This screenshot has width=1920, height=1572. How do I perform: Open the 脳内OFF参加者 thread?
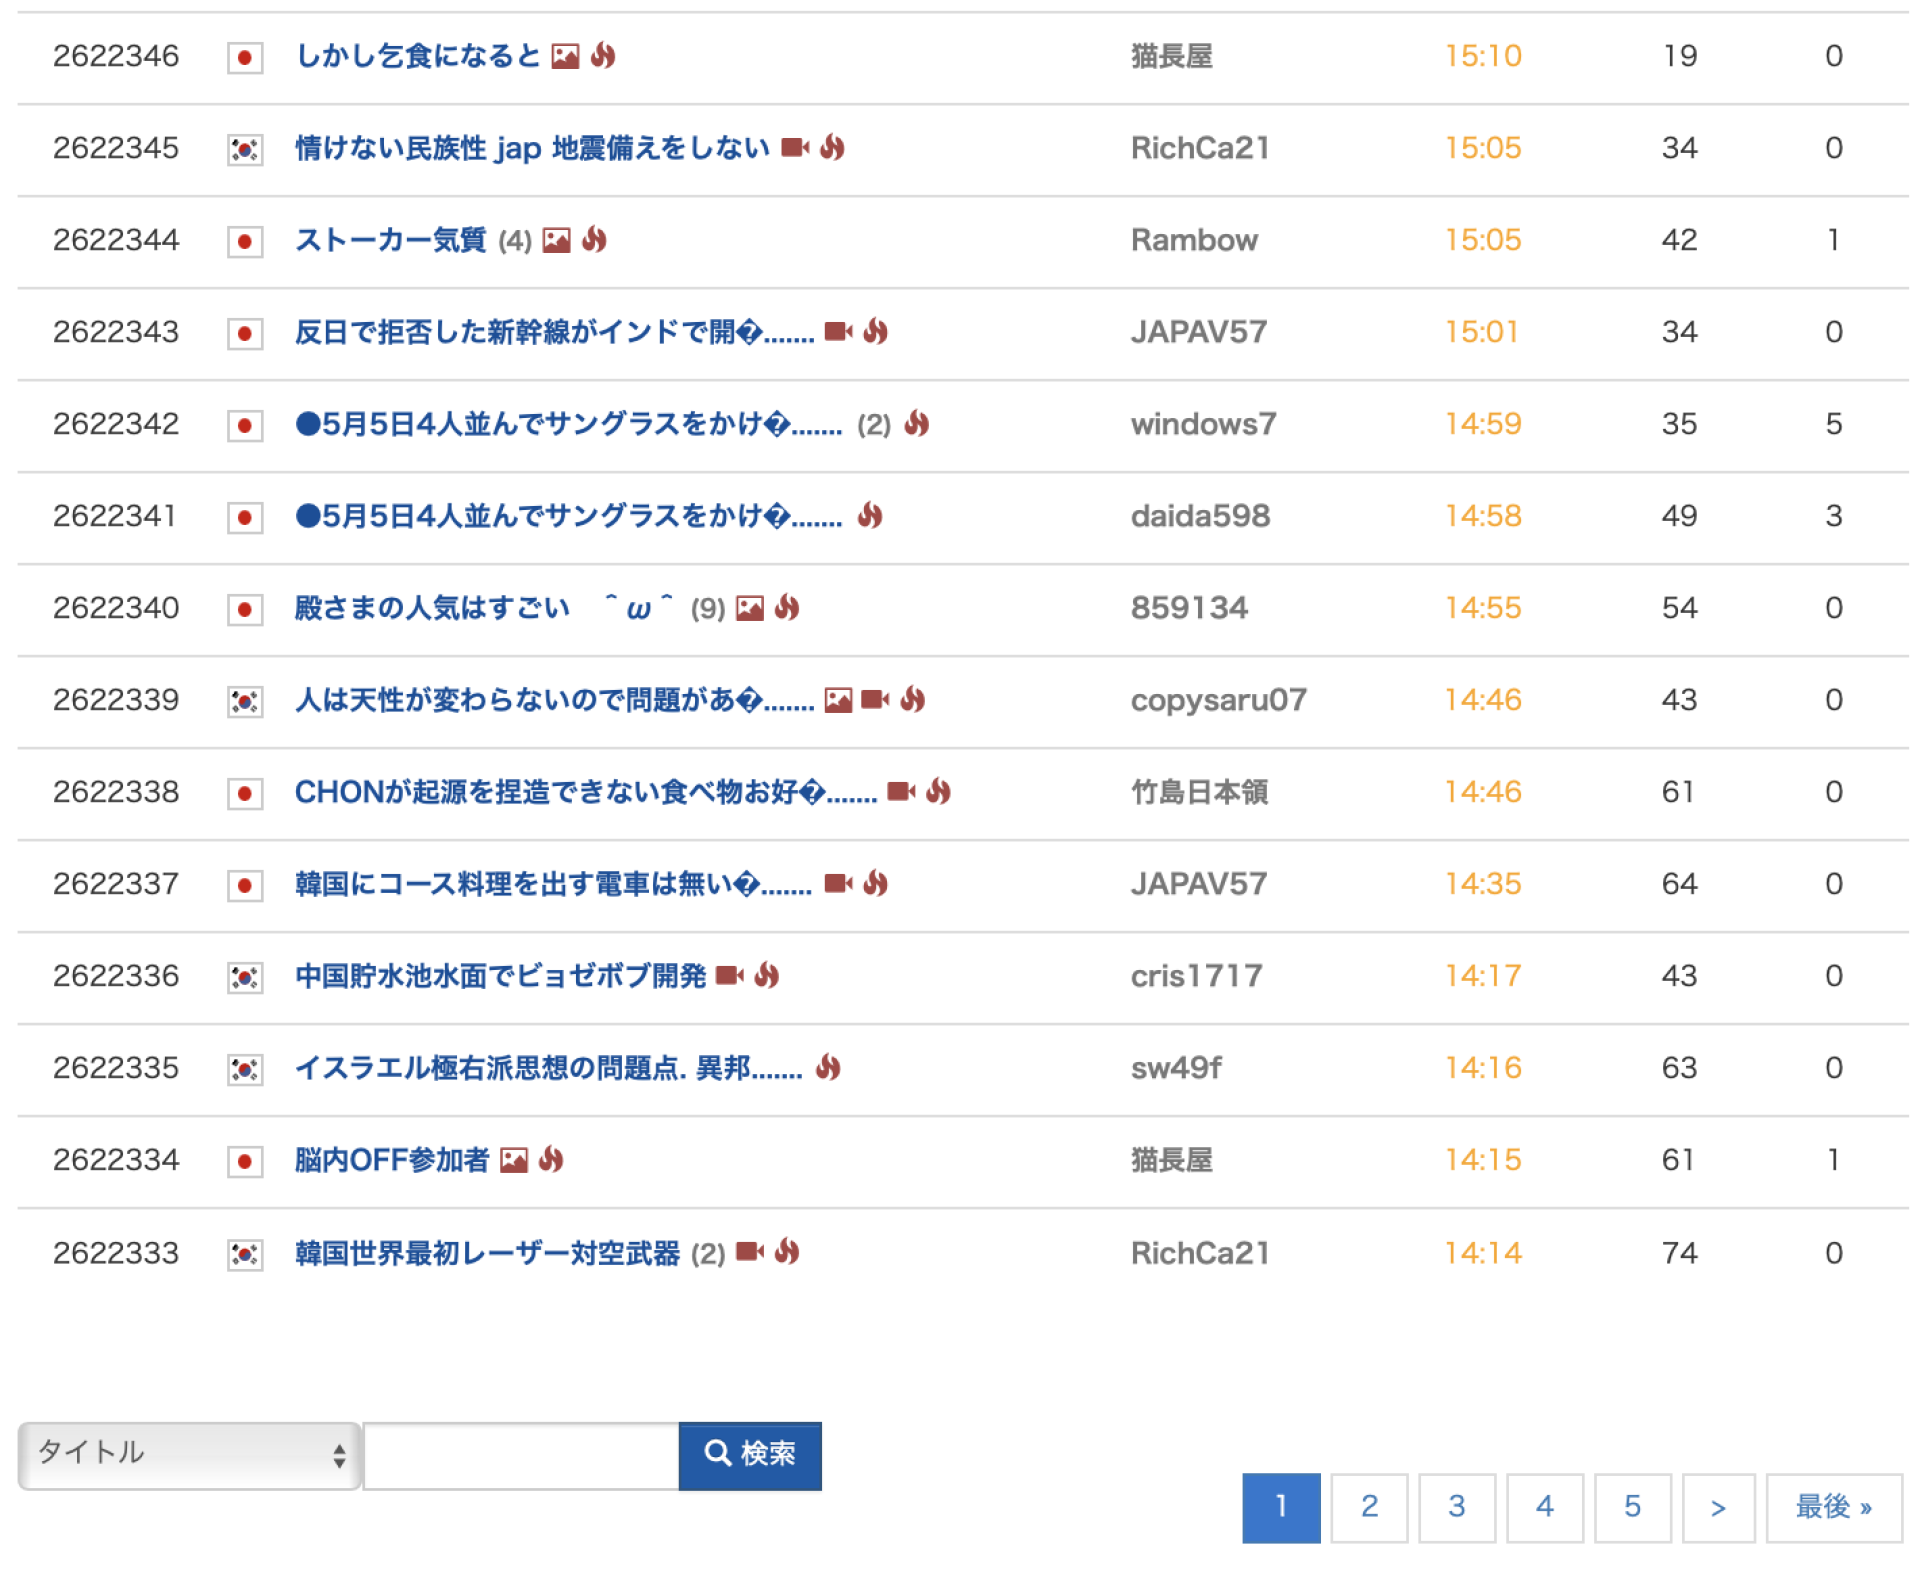[x=391, y=1161]
